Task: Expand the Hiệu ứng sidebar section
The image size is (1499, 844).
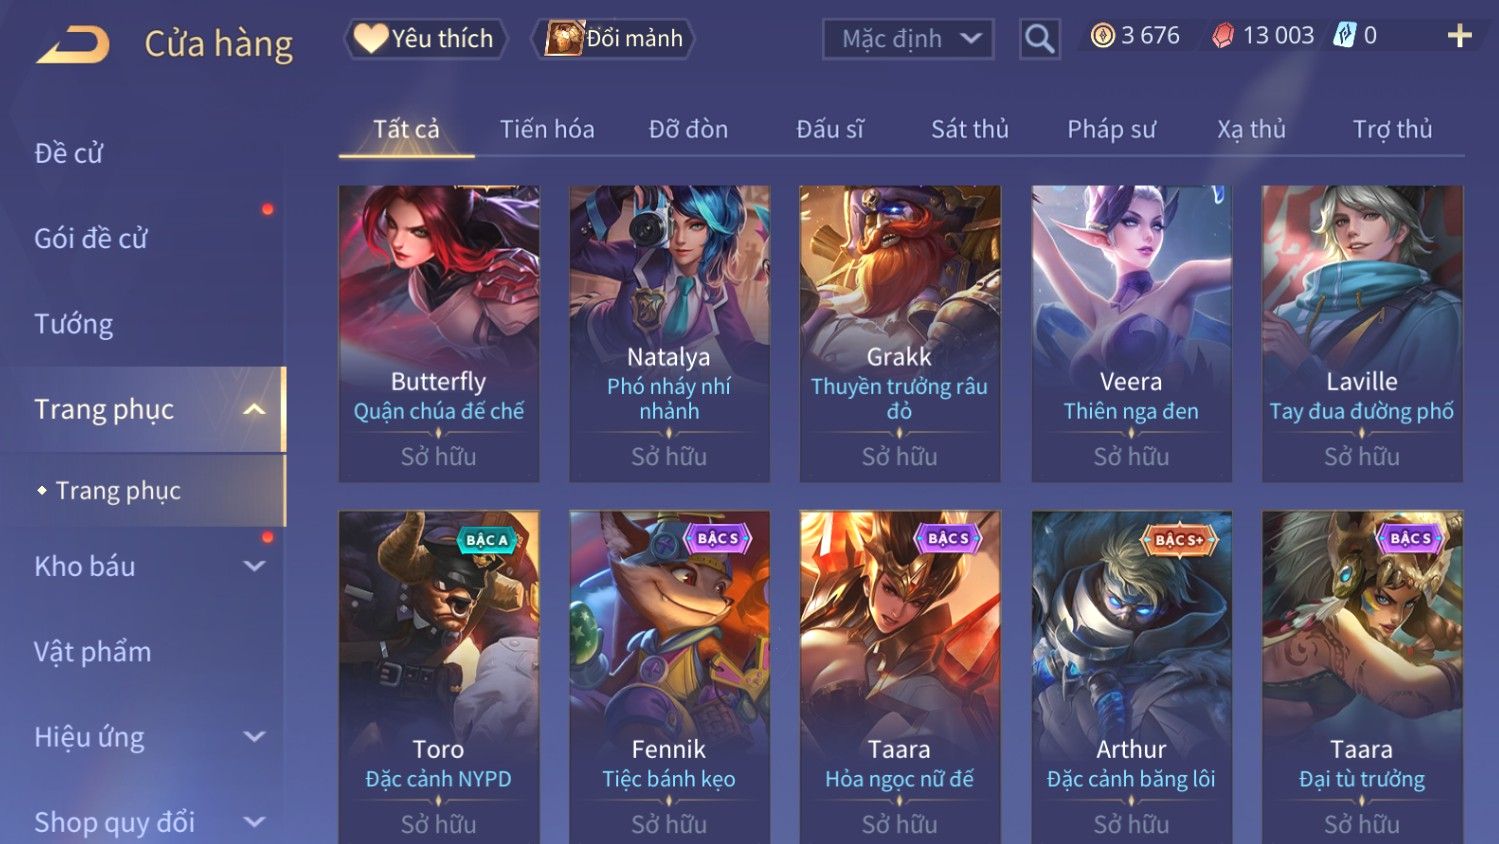Action: point(254,737)
